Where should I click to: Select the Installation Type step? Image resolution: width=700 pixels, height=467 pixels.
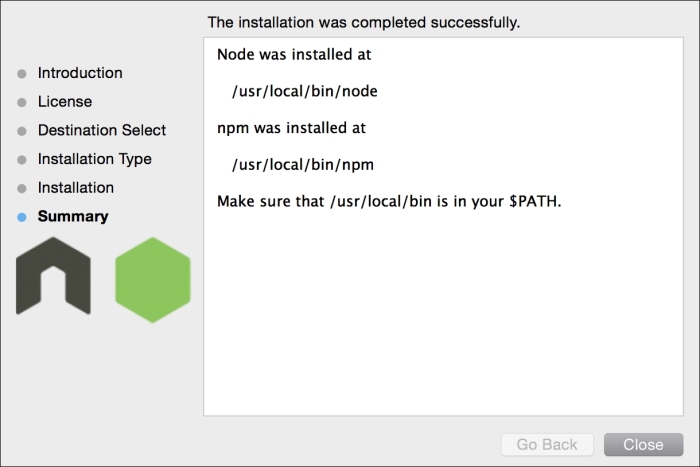[95, 159]
